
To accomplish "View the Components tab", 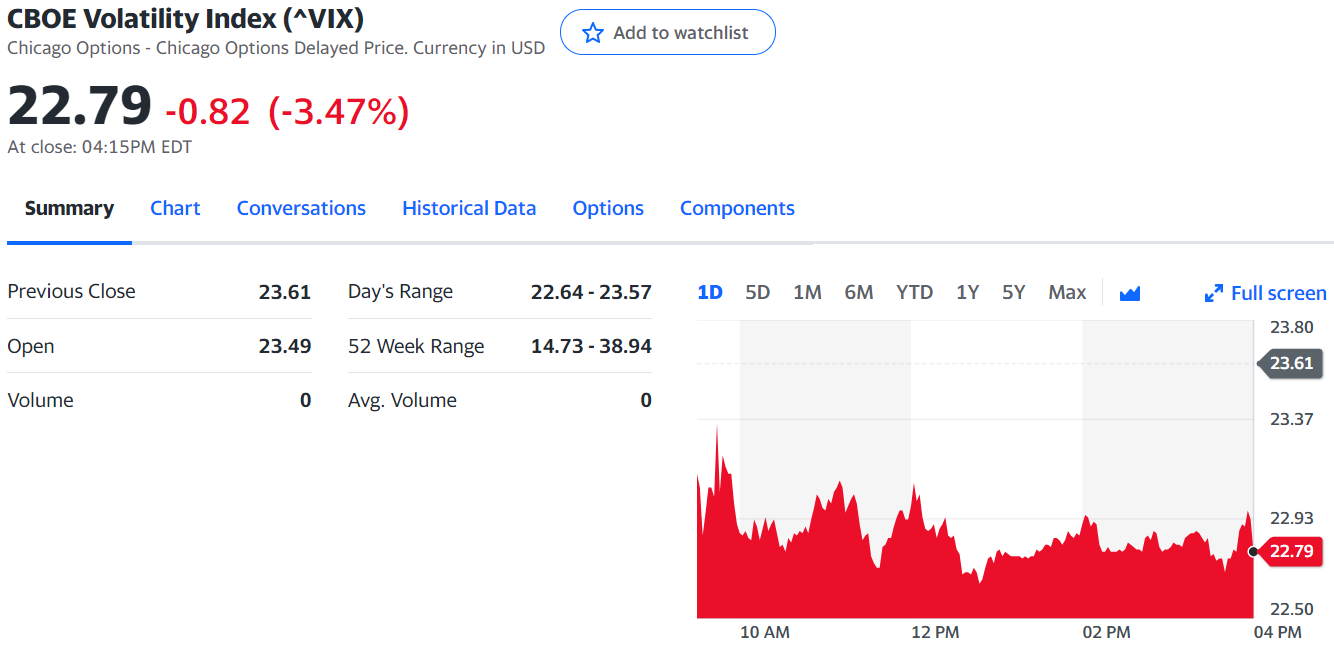I will pyautogui.click(x=737, y=208).
